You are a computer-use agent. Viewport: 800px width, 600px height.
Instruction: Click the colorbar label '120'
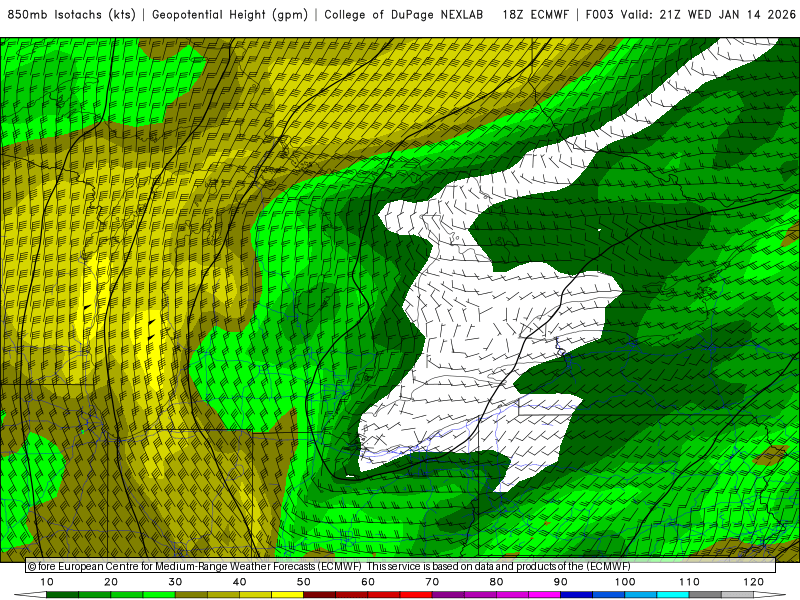(754, 582)
